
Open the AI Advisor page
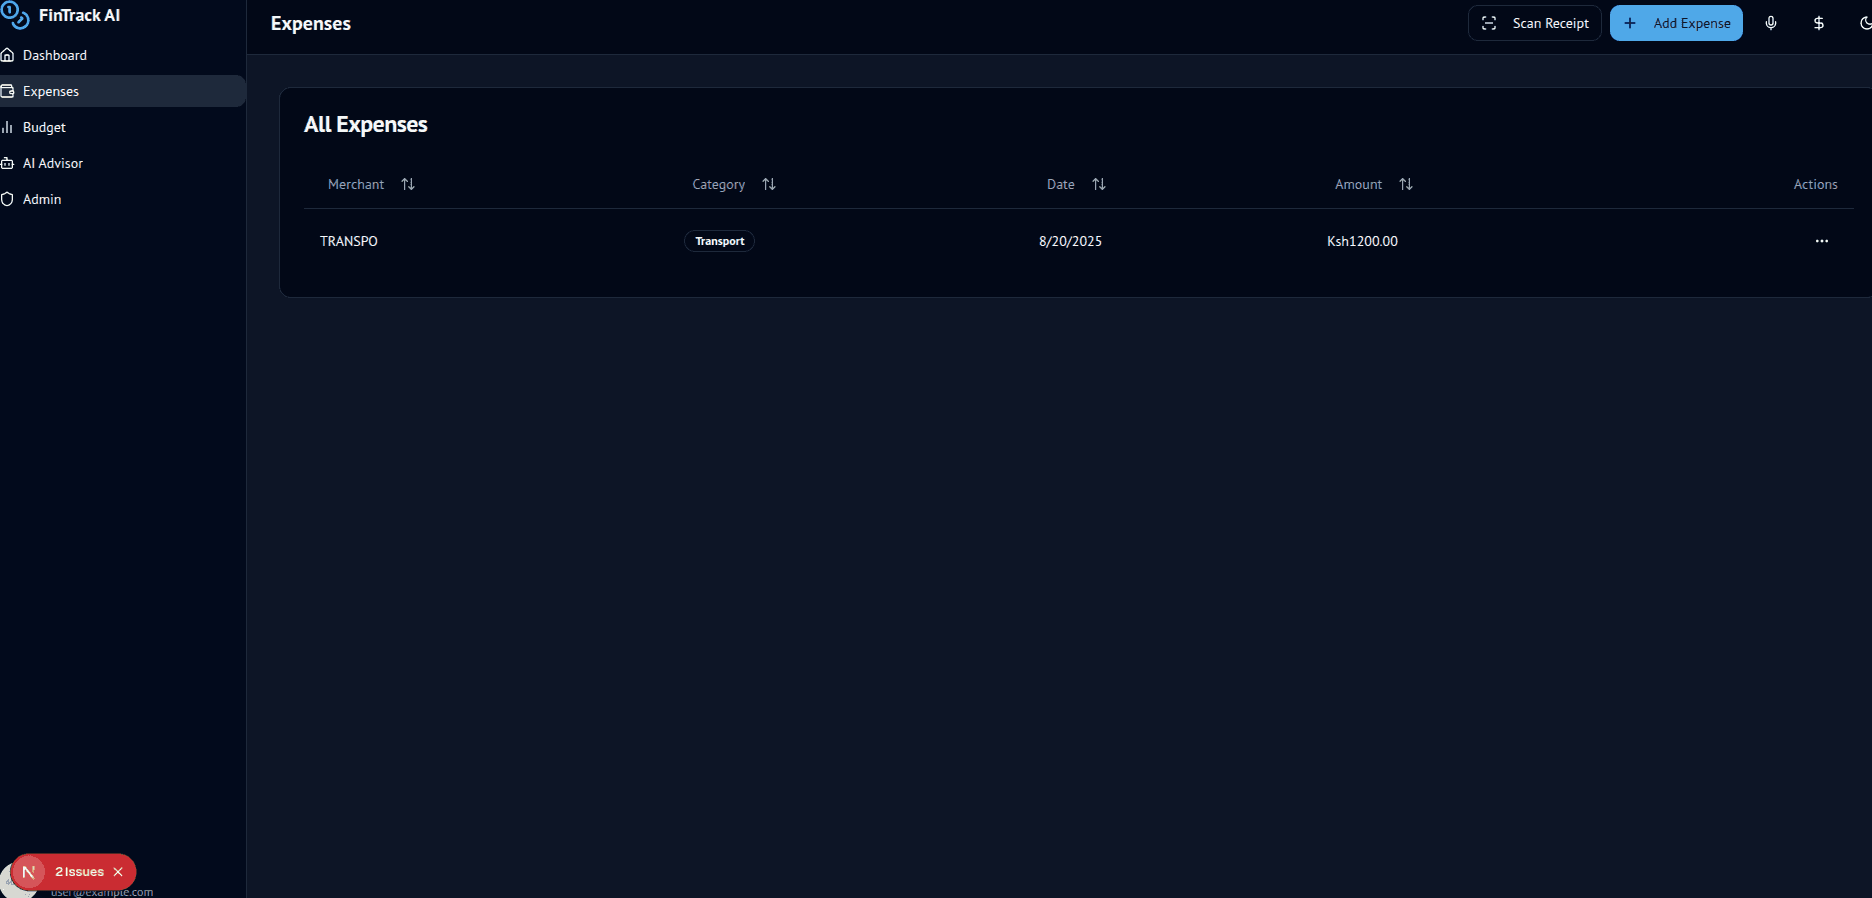tap(121, 163)
